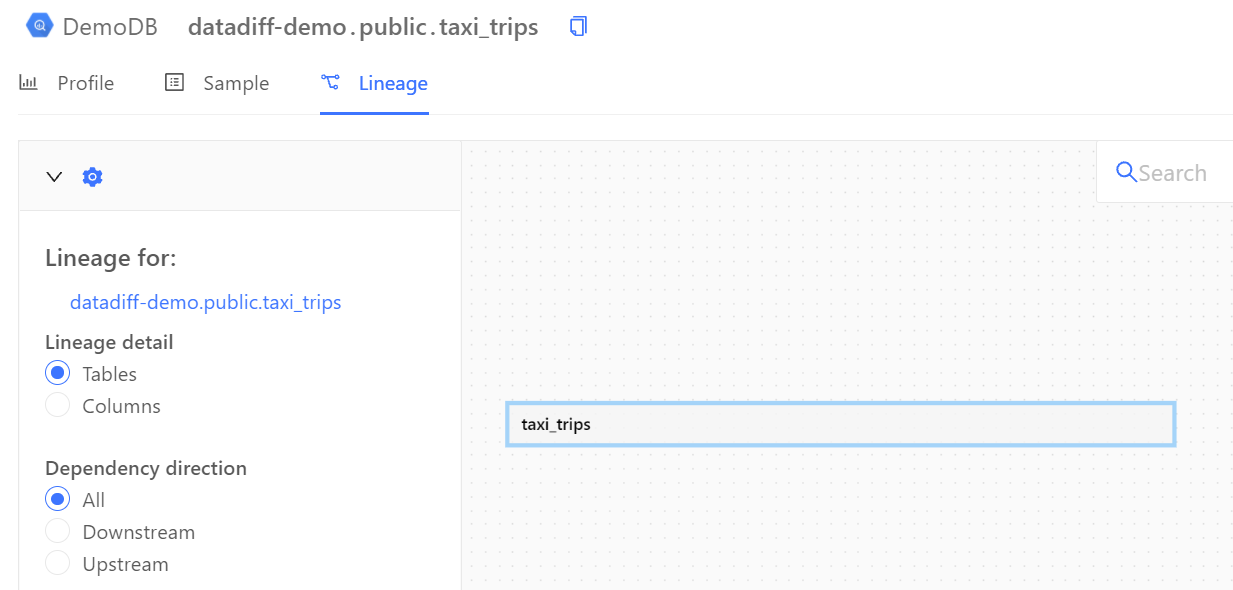Select the Columns lineage detail option
1233x590 pixels.
tap(58, 405)
